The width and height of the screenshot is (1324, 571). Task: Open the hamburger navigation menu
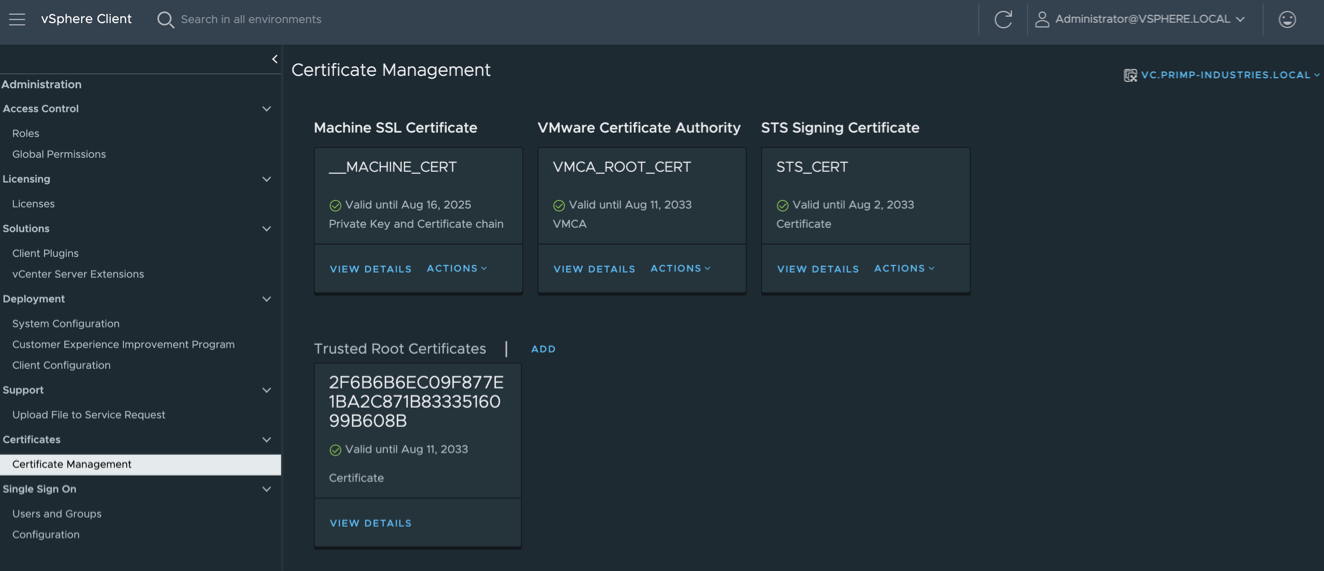pos(17,19)
